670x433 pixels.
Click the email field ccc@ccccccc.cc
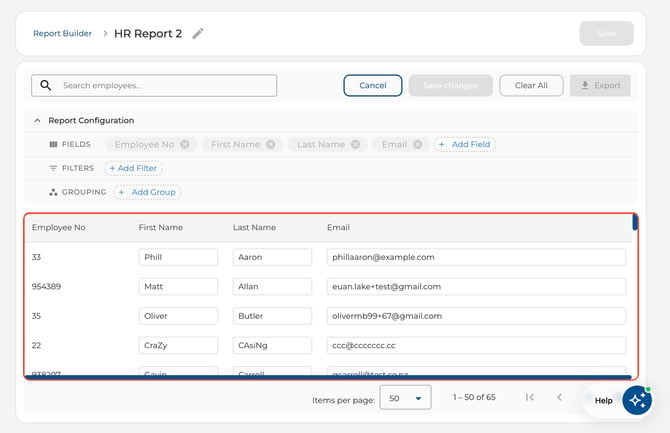(476, 345)
